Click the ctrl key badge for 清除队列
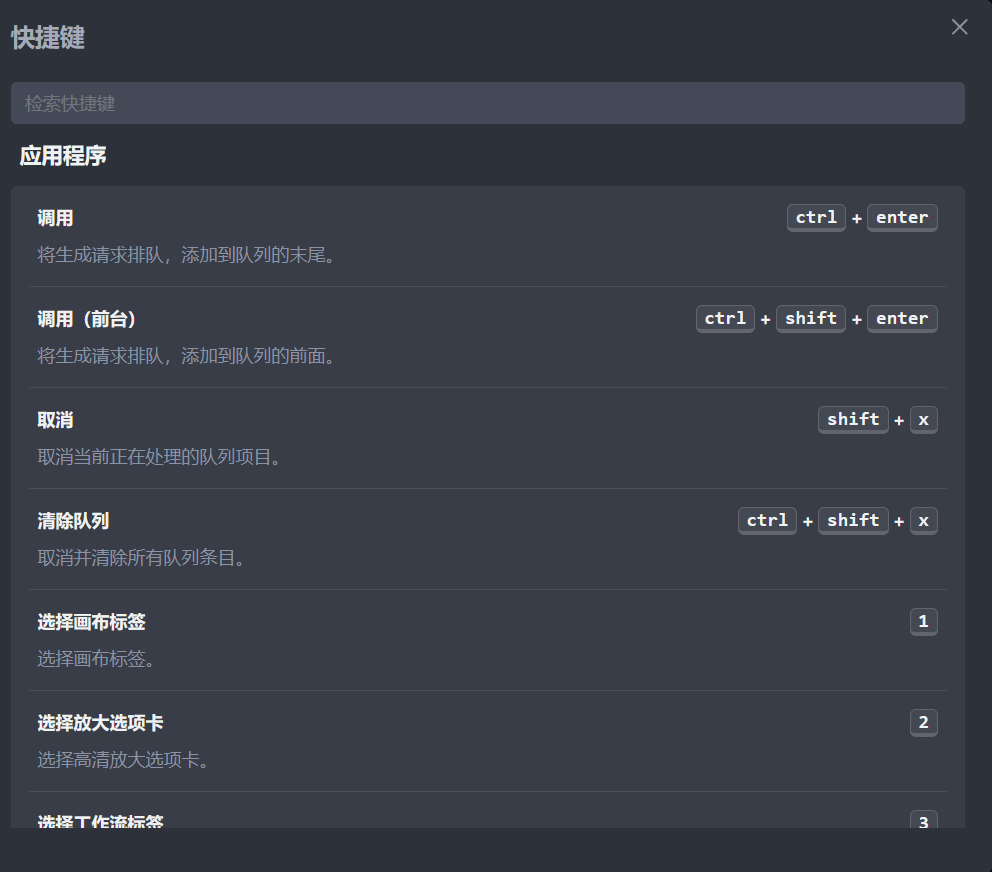The width and height of the screenshot is (992, 872). 767,521
